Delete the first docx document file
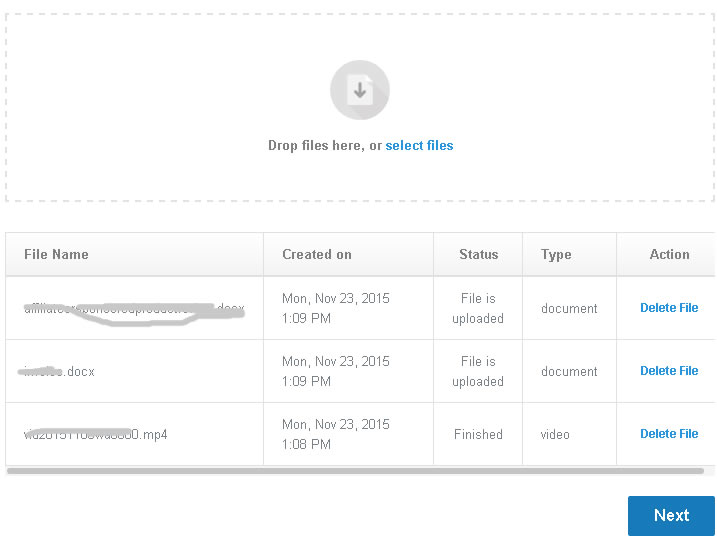 coord(669,308)
